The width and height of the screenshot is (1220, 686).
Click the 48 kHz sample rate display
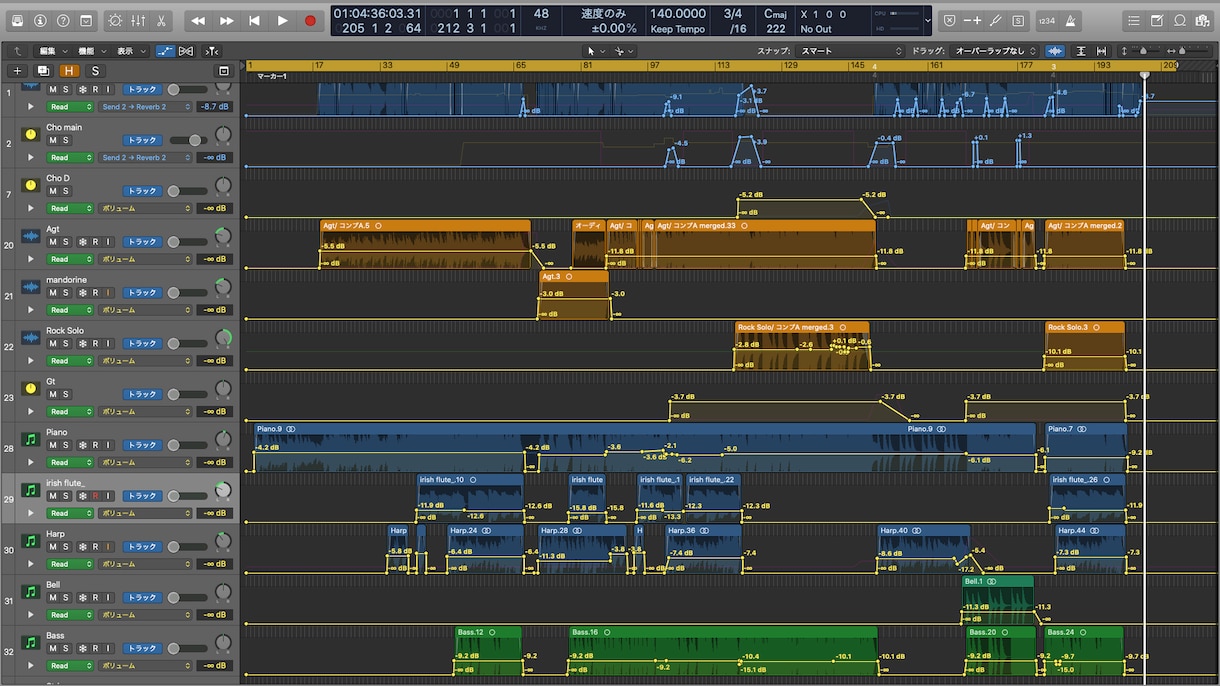pos(541,20)
